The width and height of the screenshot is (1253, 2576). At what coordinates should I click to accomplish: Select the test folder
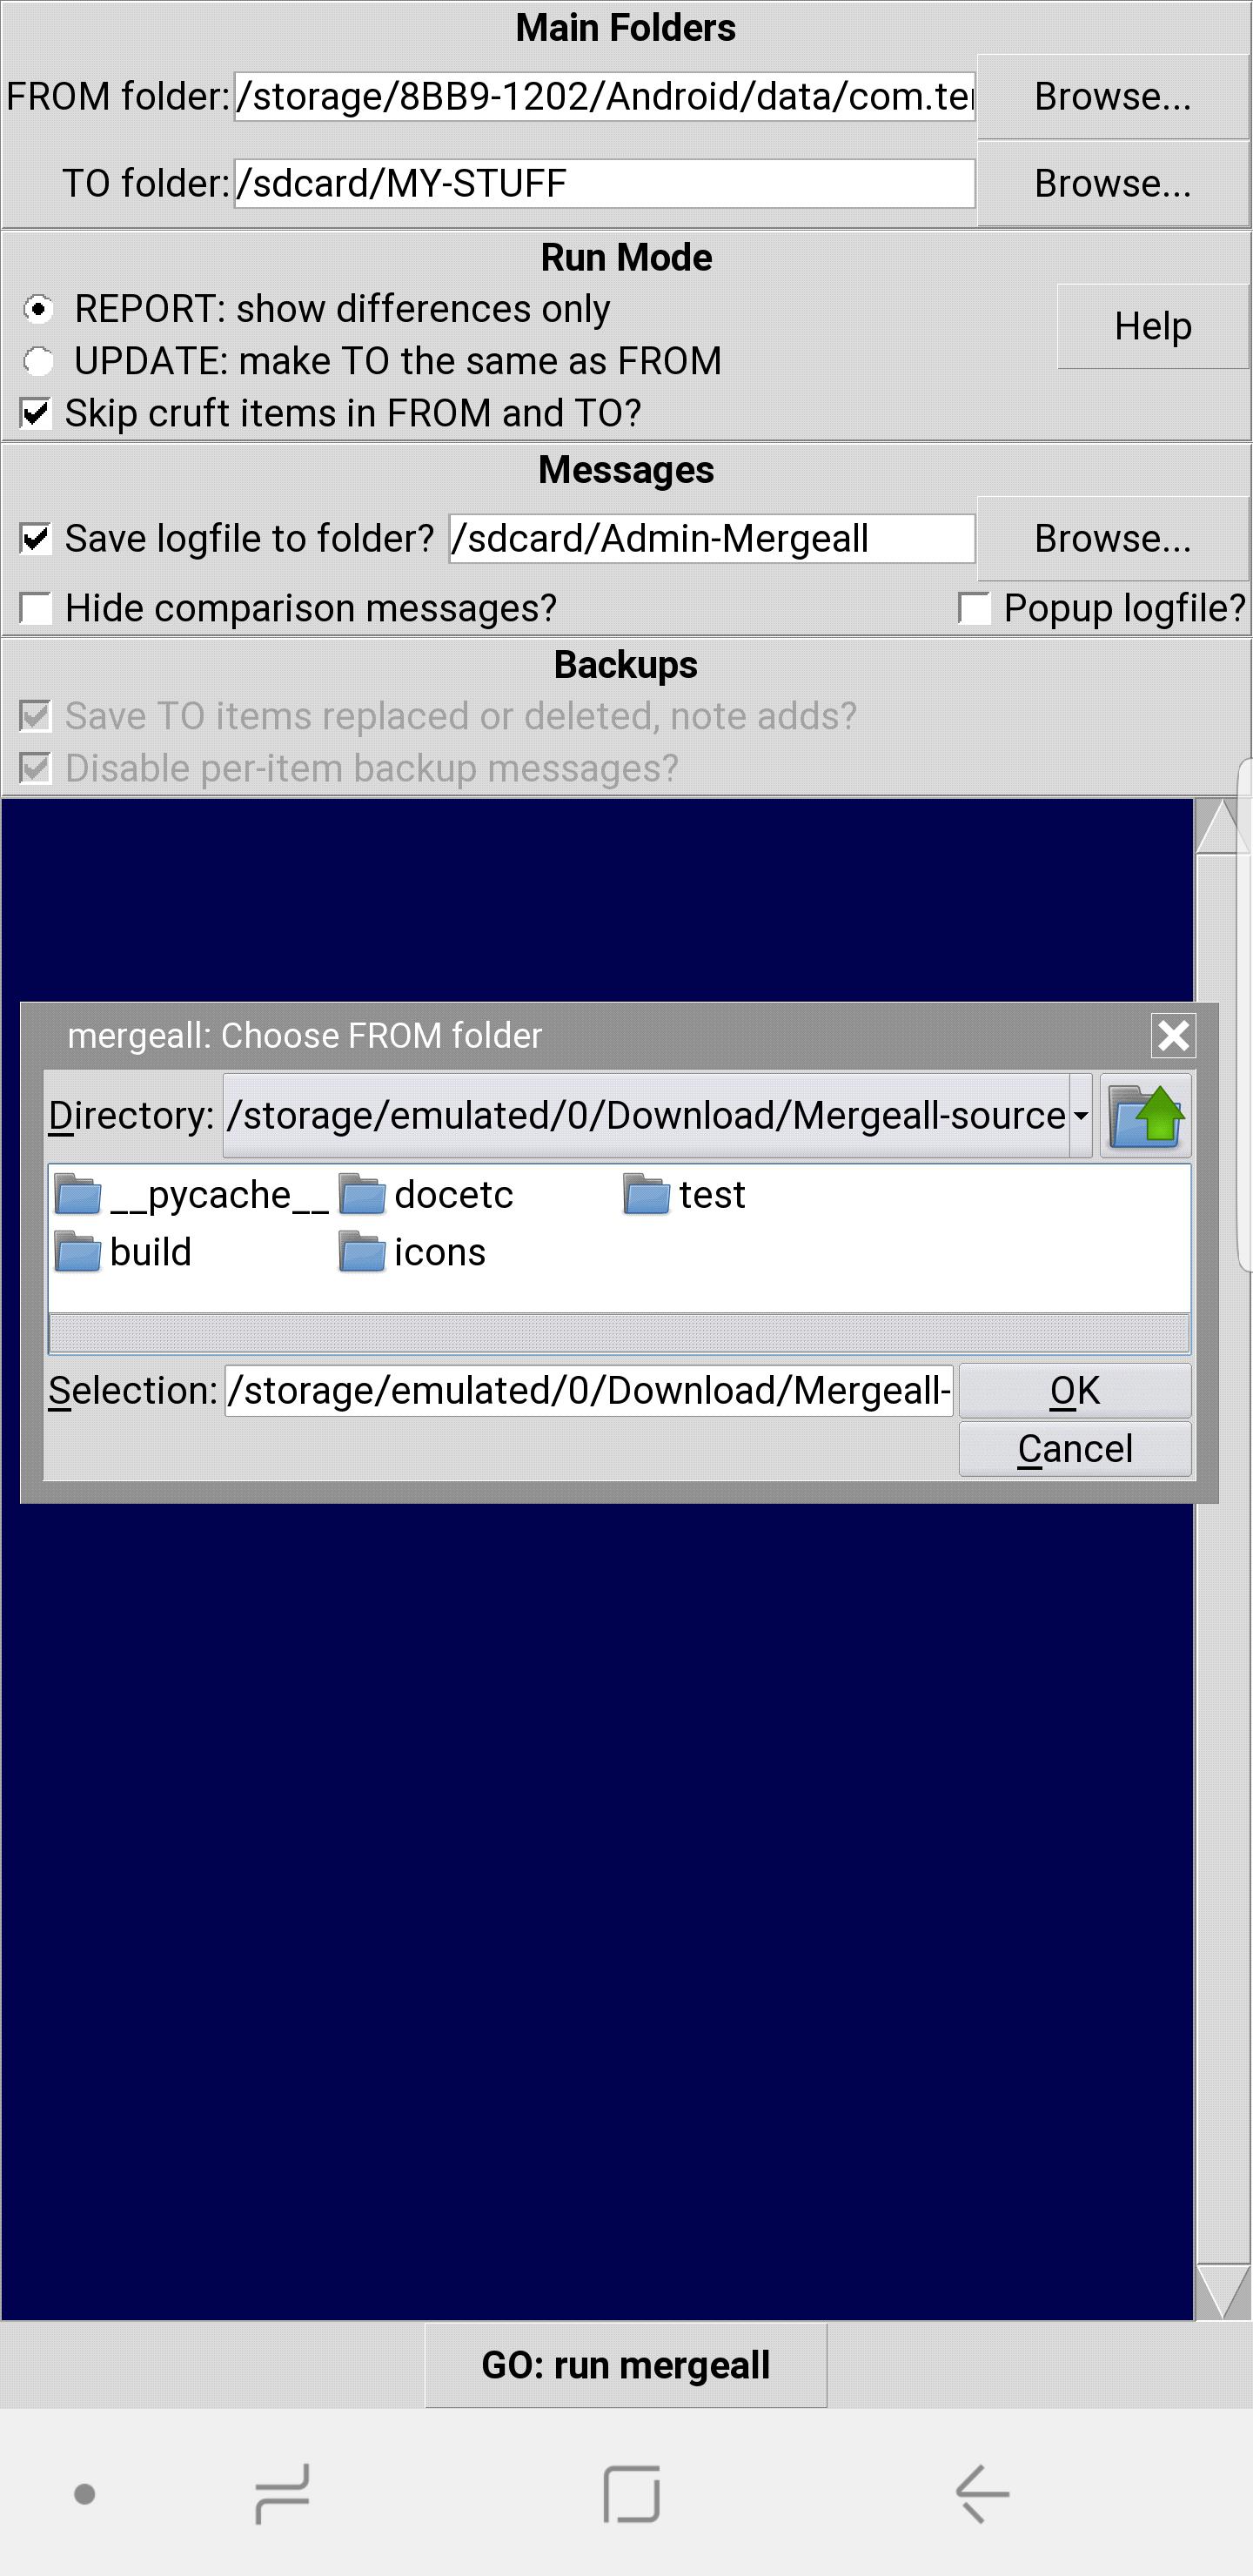[684, 1195]
